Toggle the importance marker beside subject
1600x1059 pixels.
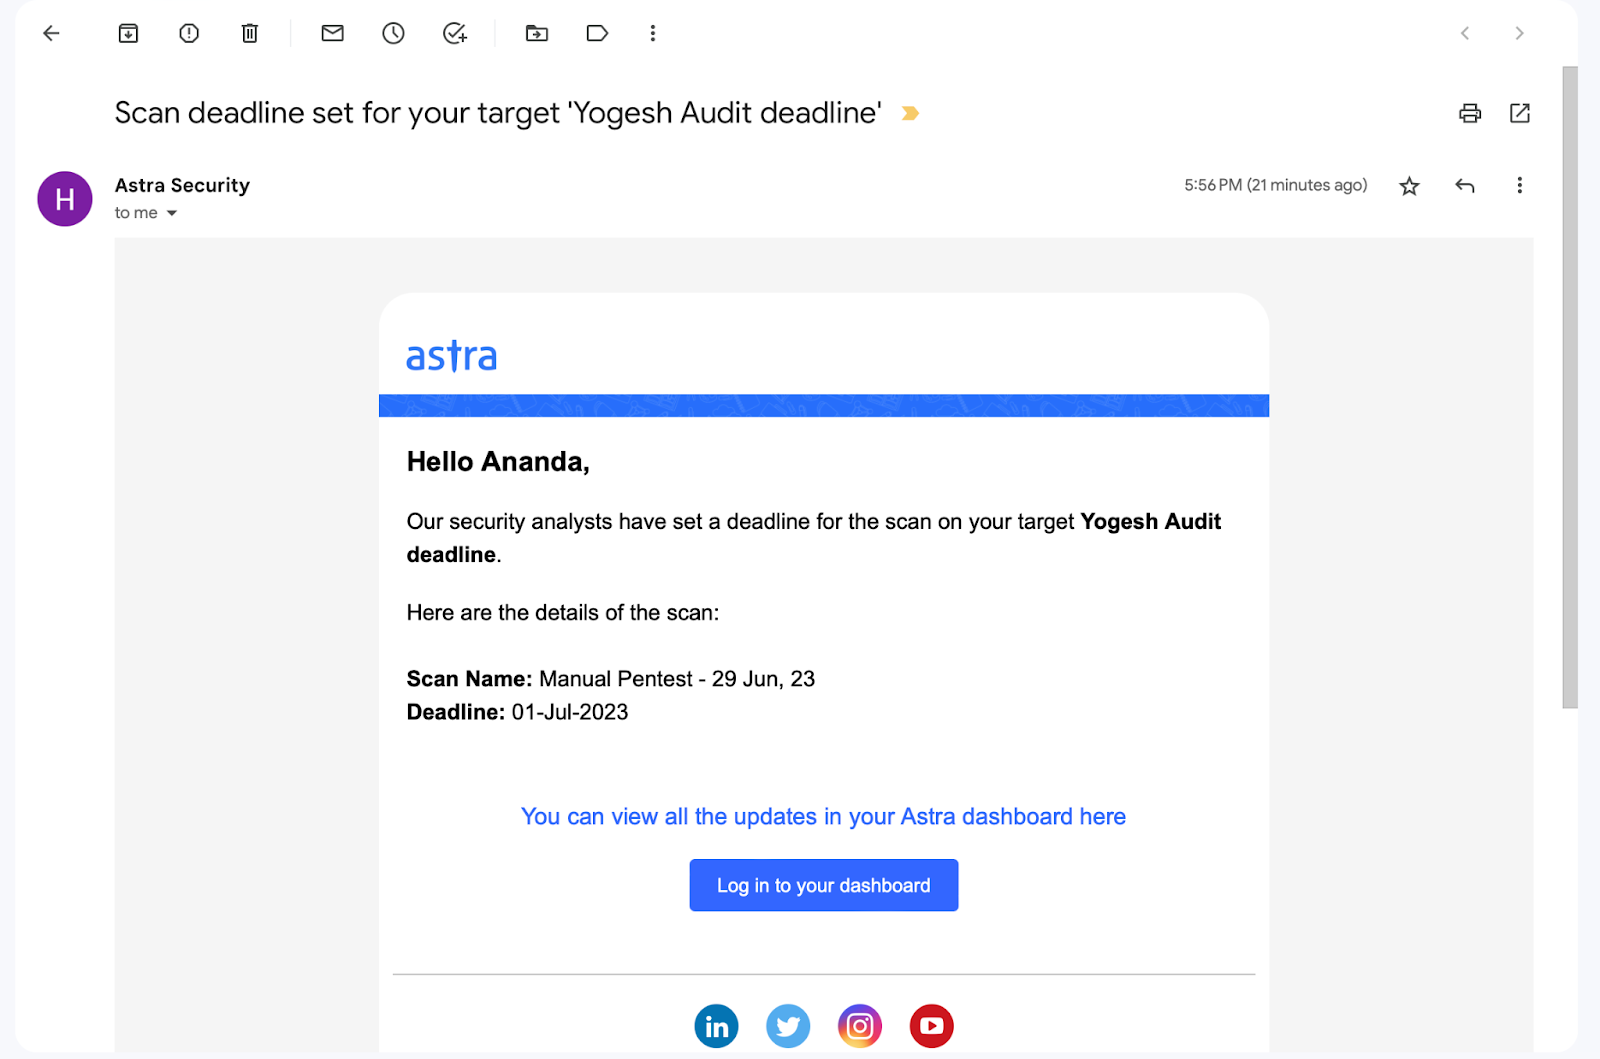(x=910, y=113)
